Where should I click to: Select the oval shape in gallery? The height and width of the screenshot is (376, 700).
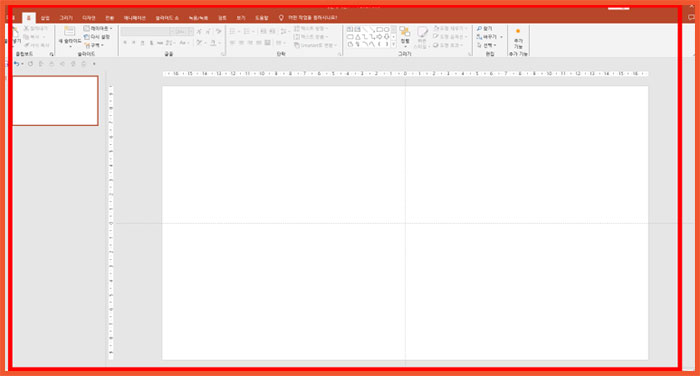coord(387,29)
